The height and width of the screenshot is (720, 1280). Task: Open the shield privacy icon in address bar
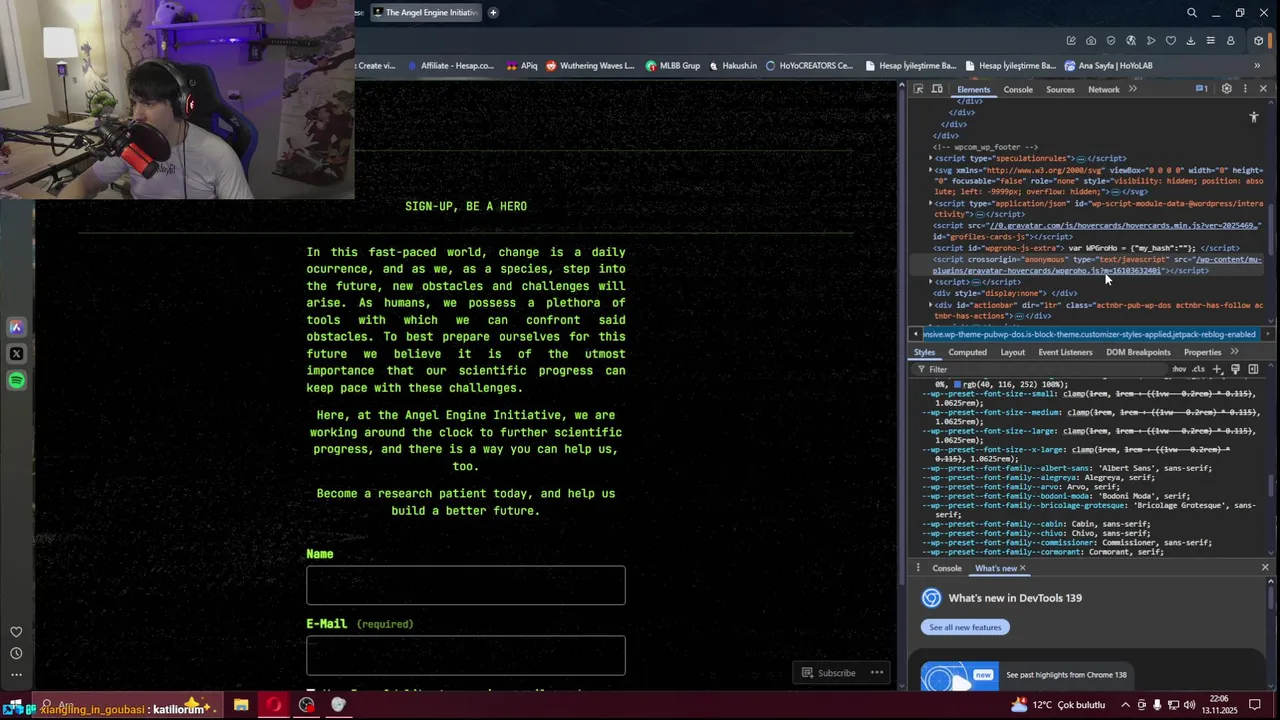coord(1111,41)
